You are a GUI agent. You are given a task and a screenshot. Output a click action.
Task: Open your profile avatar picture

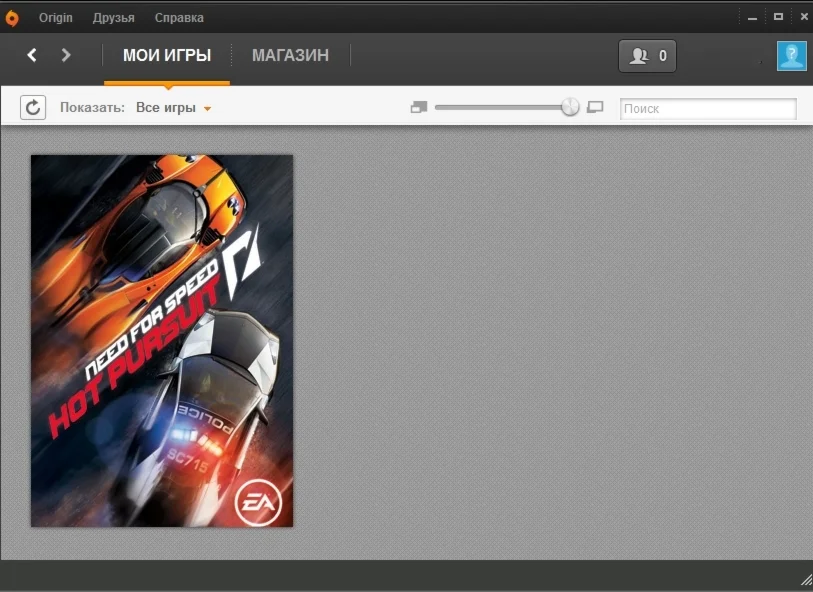click(791, 56)
